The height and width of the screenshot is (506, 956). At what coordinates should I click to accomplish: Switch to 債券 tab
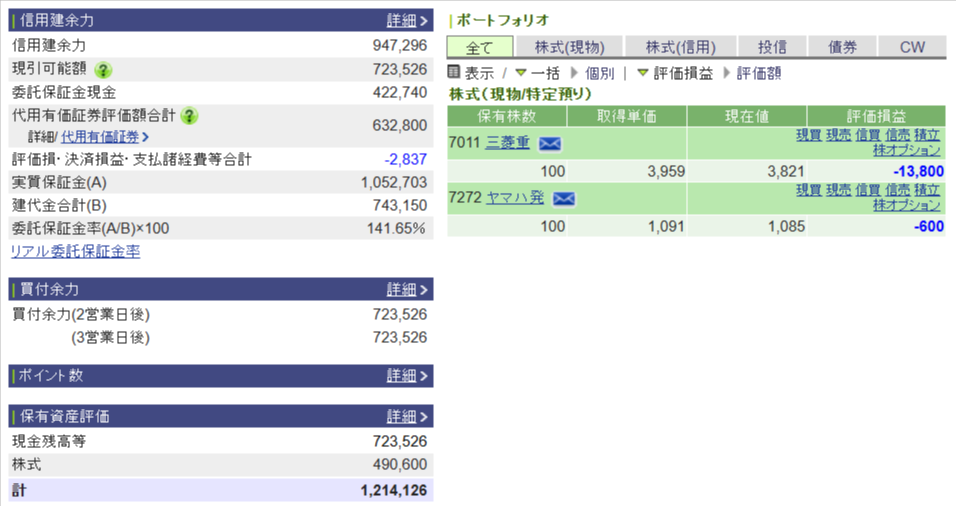coord(843,47)
